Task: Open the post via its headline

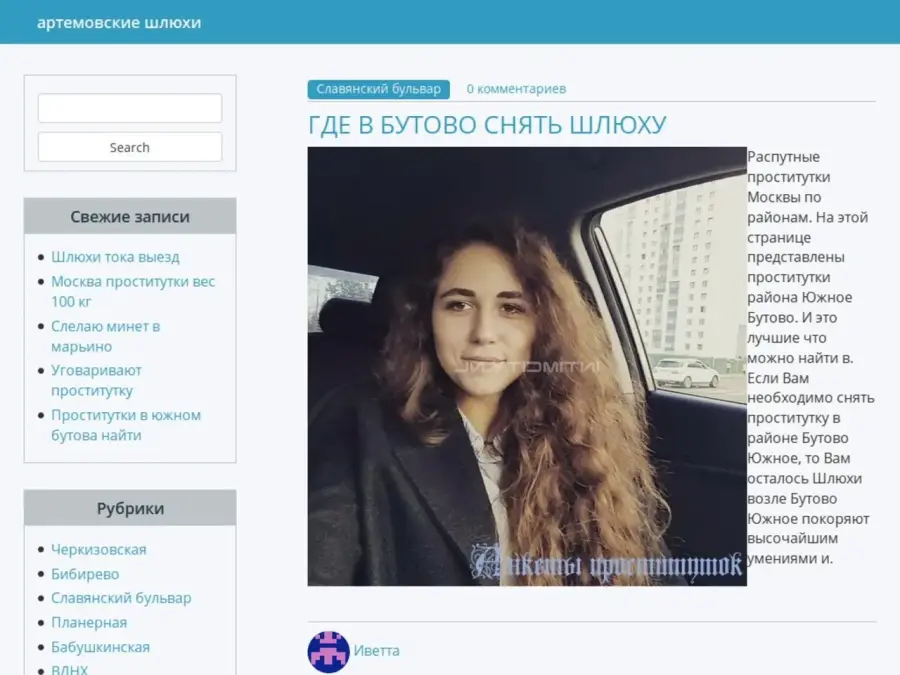Action: click(x=486, y=125)
